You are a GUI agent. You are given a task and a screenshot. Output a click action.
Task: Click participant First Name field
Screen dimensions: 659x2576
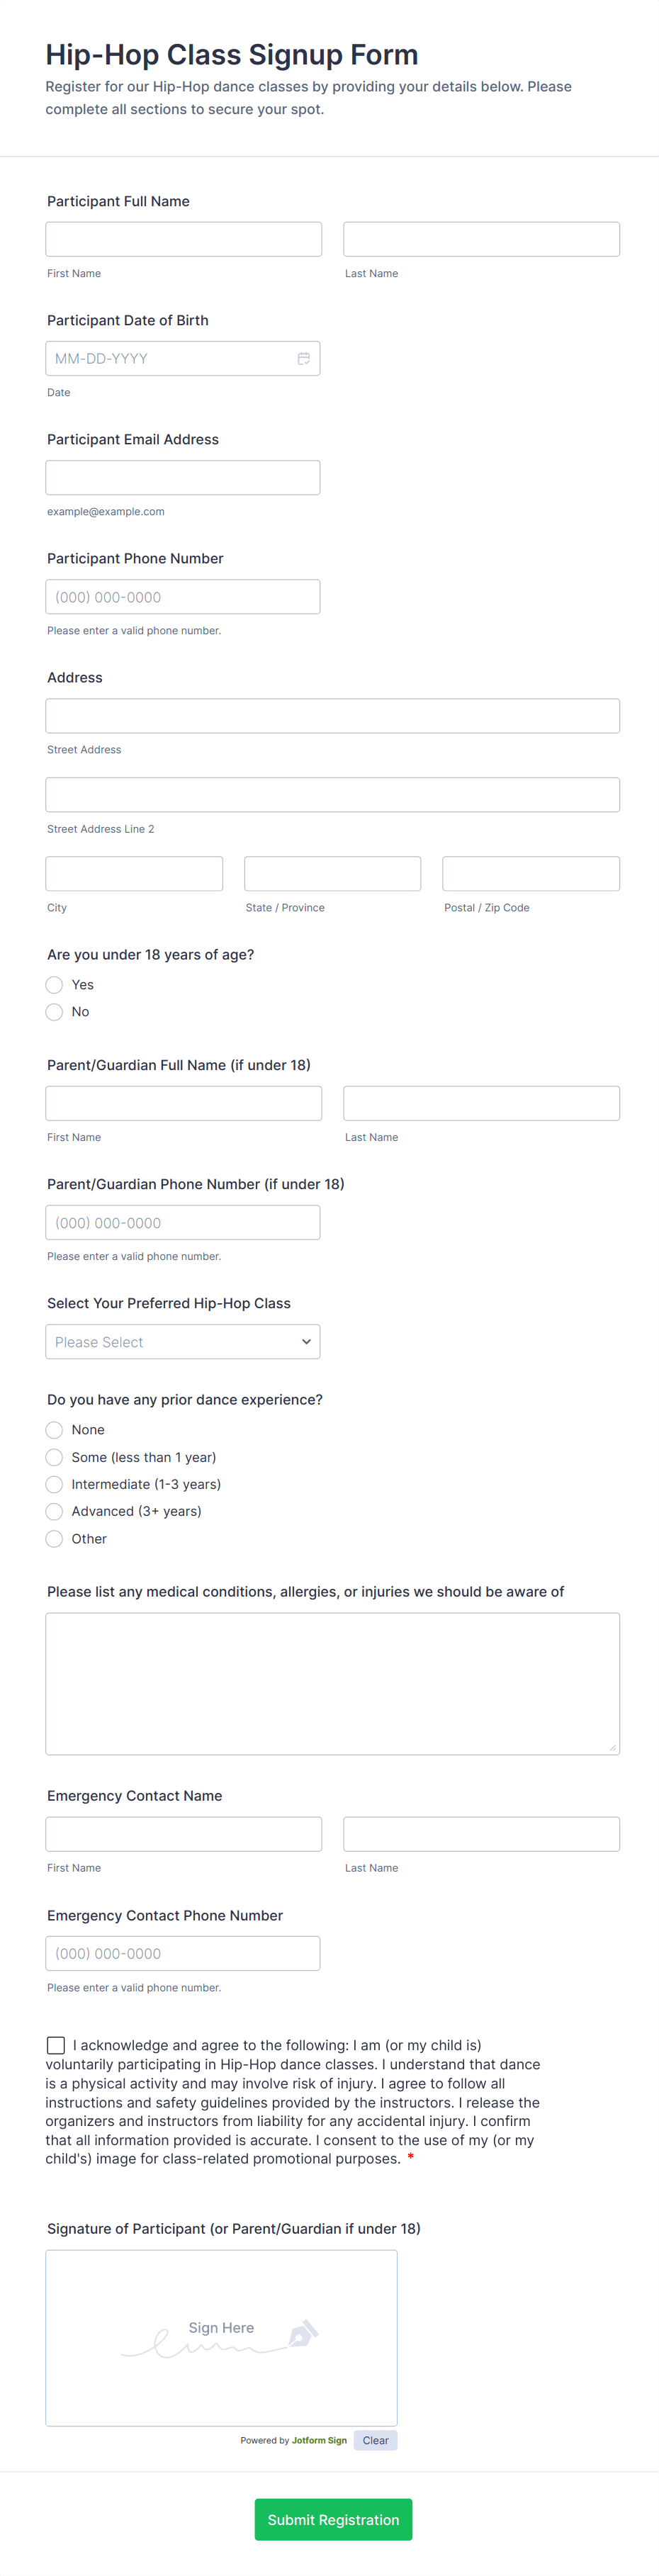[x=184, y=240]
